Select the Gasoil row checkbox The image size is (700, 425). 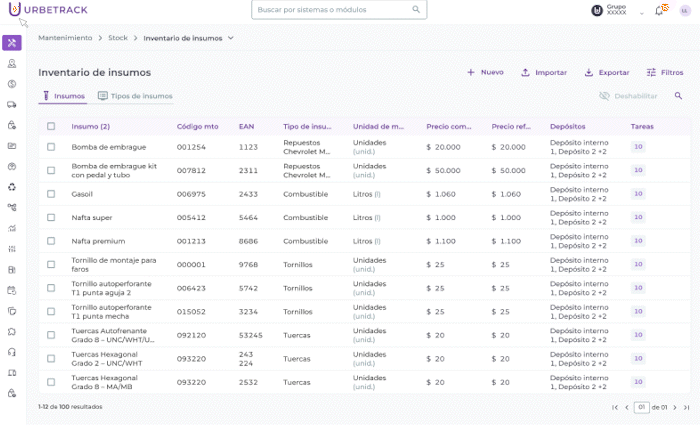(51, 194)
